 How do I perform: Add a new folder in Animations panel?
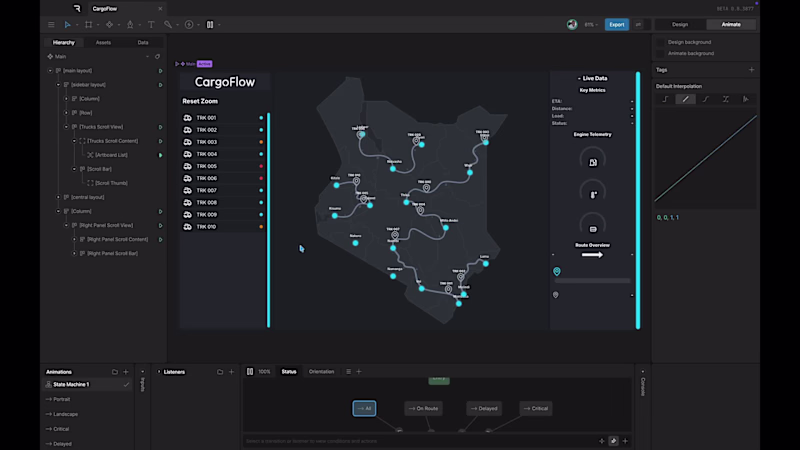pos(115,372)
